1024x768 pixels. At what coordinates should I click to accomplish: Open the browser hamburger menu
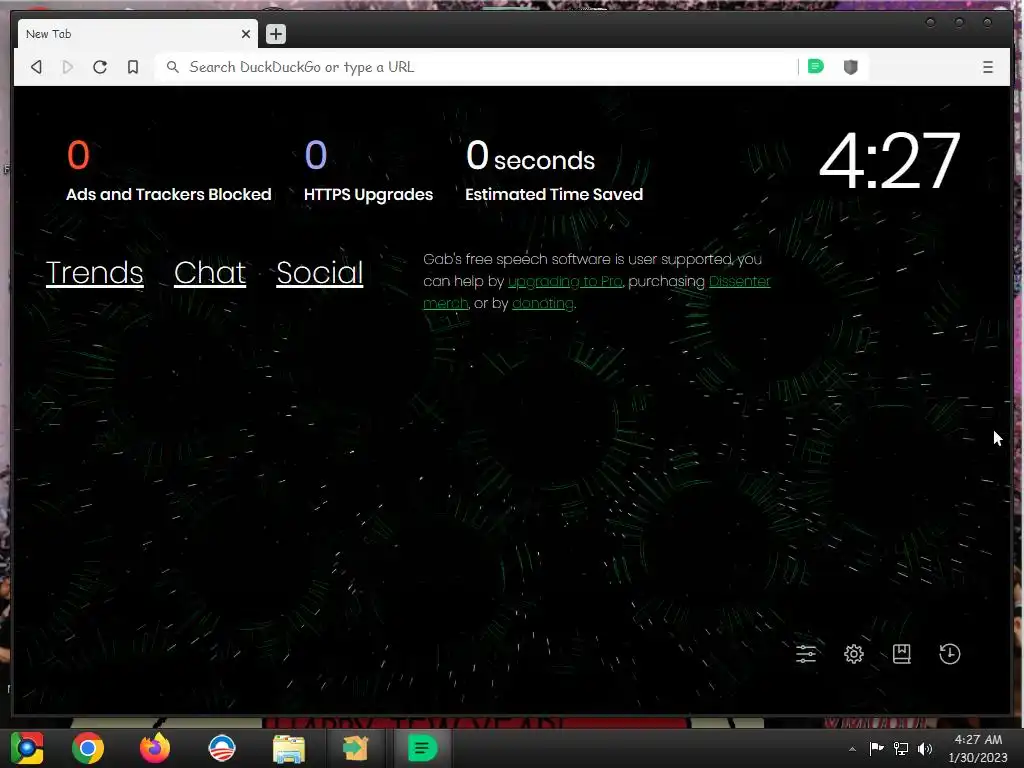pos(987,67)
